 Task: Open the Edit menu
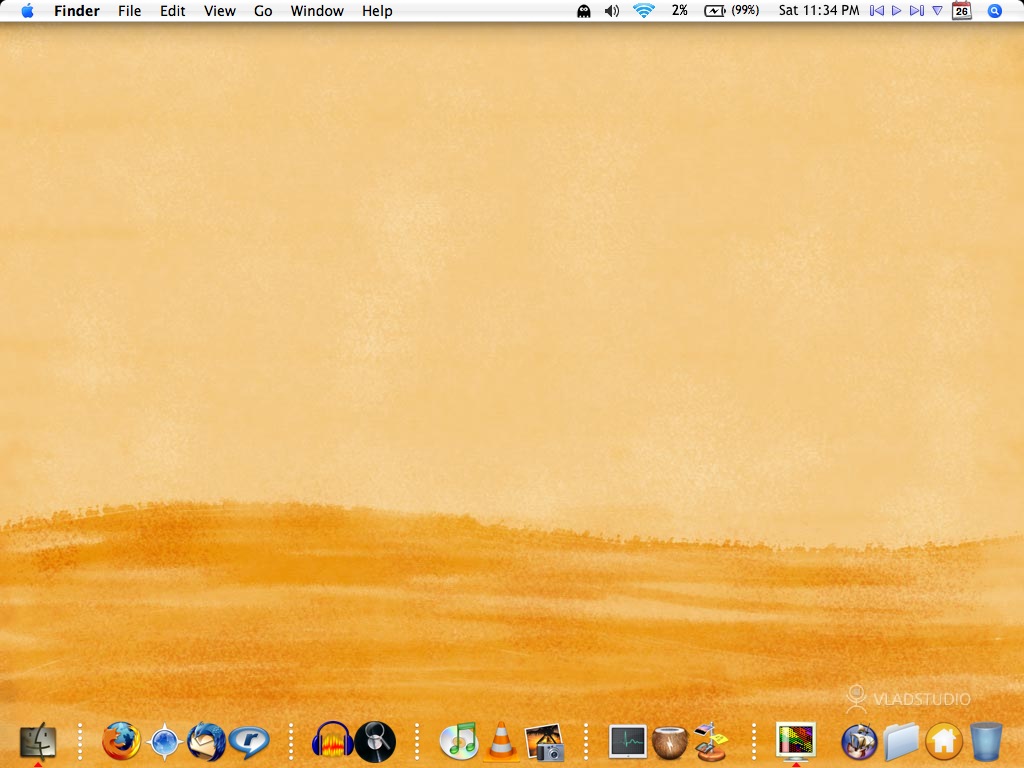click(172, 11)
